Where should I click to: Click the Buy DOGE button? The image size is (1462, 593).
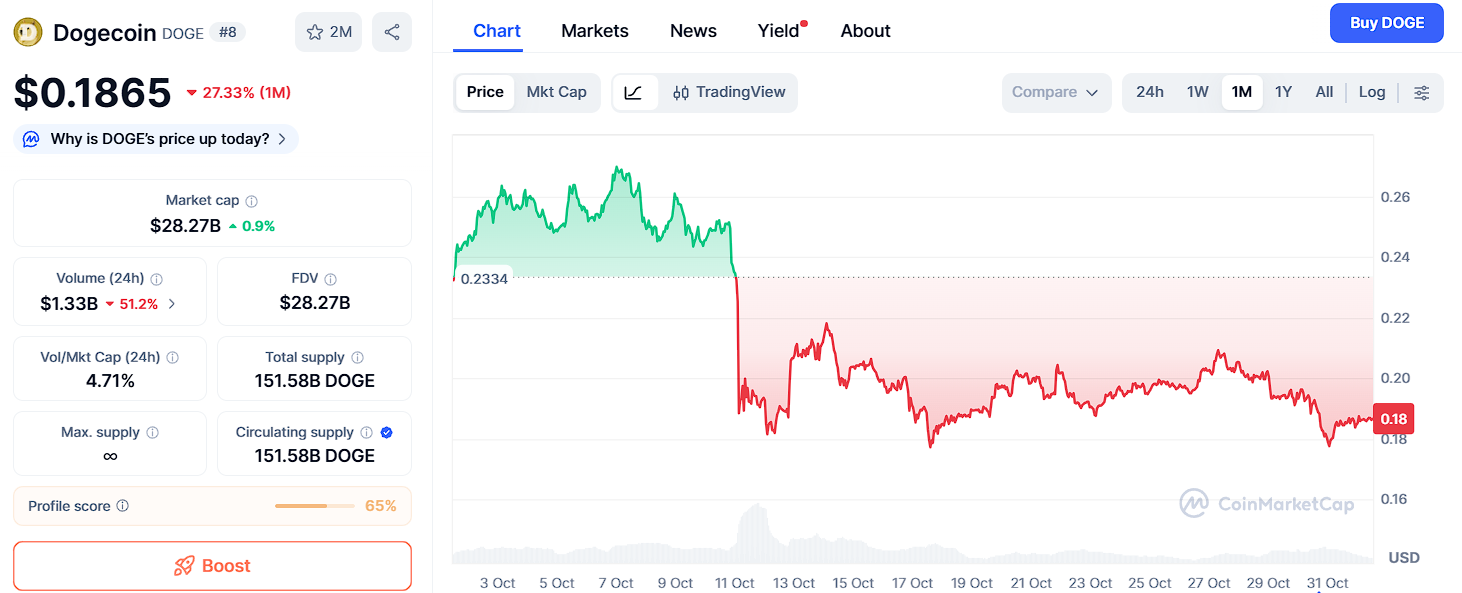coord(1387,23)
